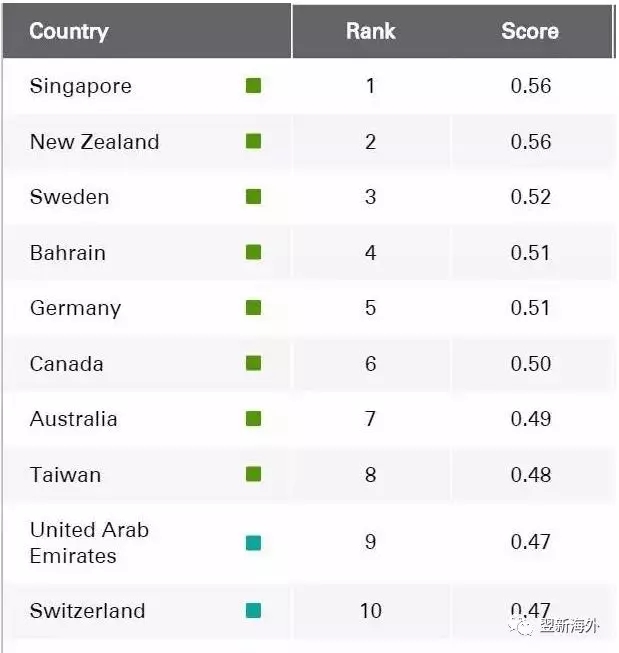Select the Canada country name

[x=67, y=364]
